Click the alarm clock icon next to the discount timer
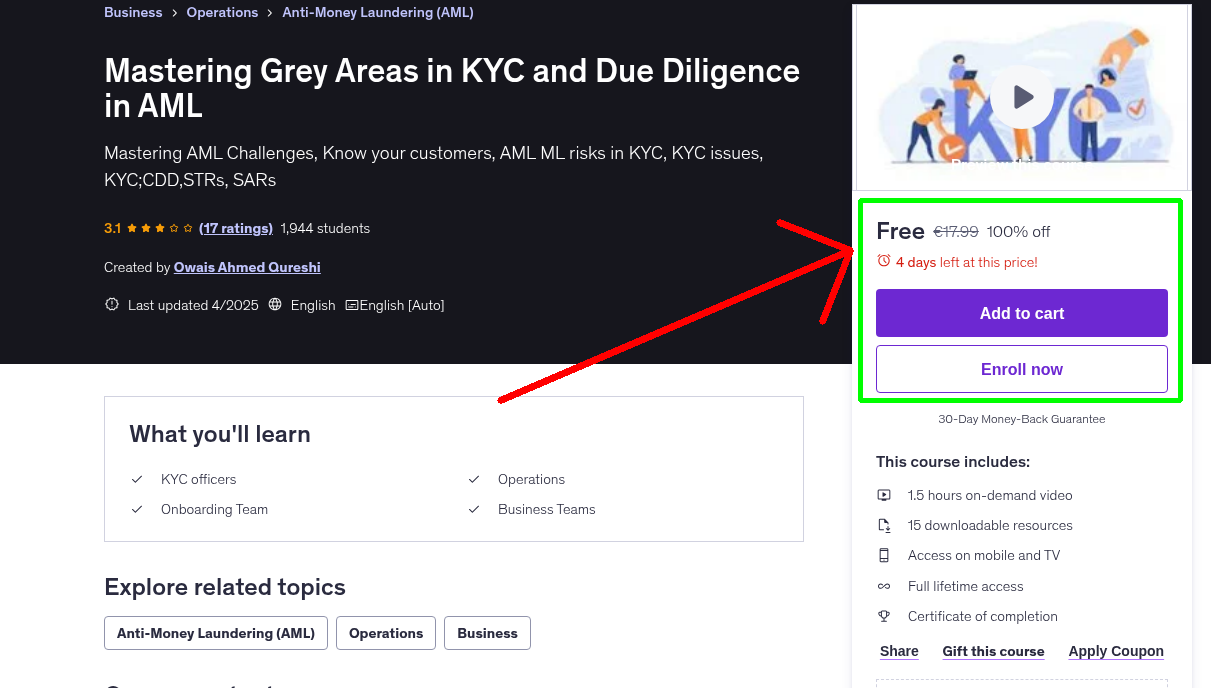Viewport: 1211px width, 688px height. coord(883,260)
